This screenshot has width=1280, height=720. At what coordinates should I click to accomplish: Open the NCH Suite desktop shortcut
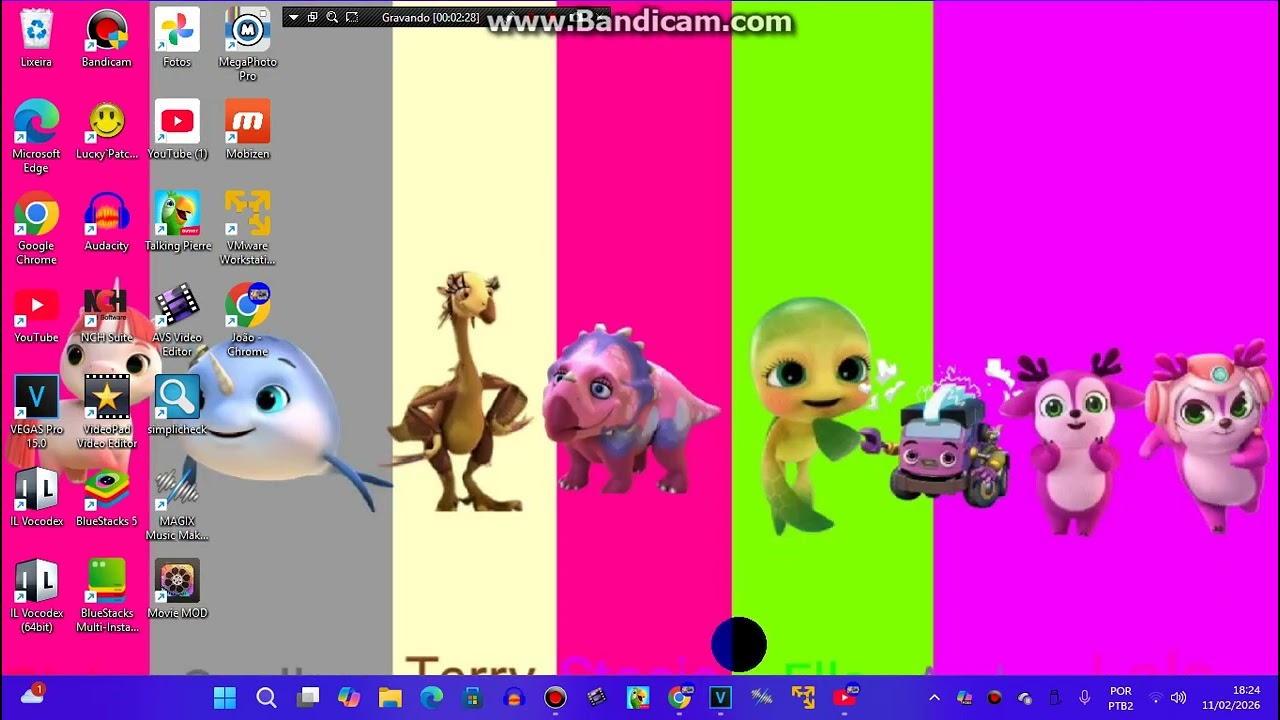106,315
